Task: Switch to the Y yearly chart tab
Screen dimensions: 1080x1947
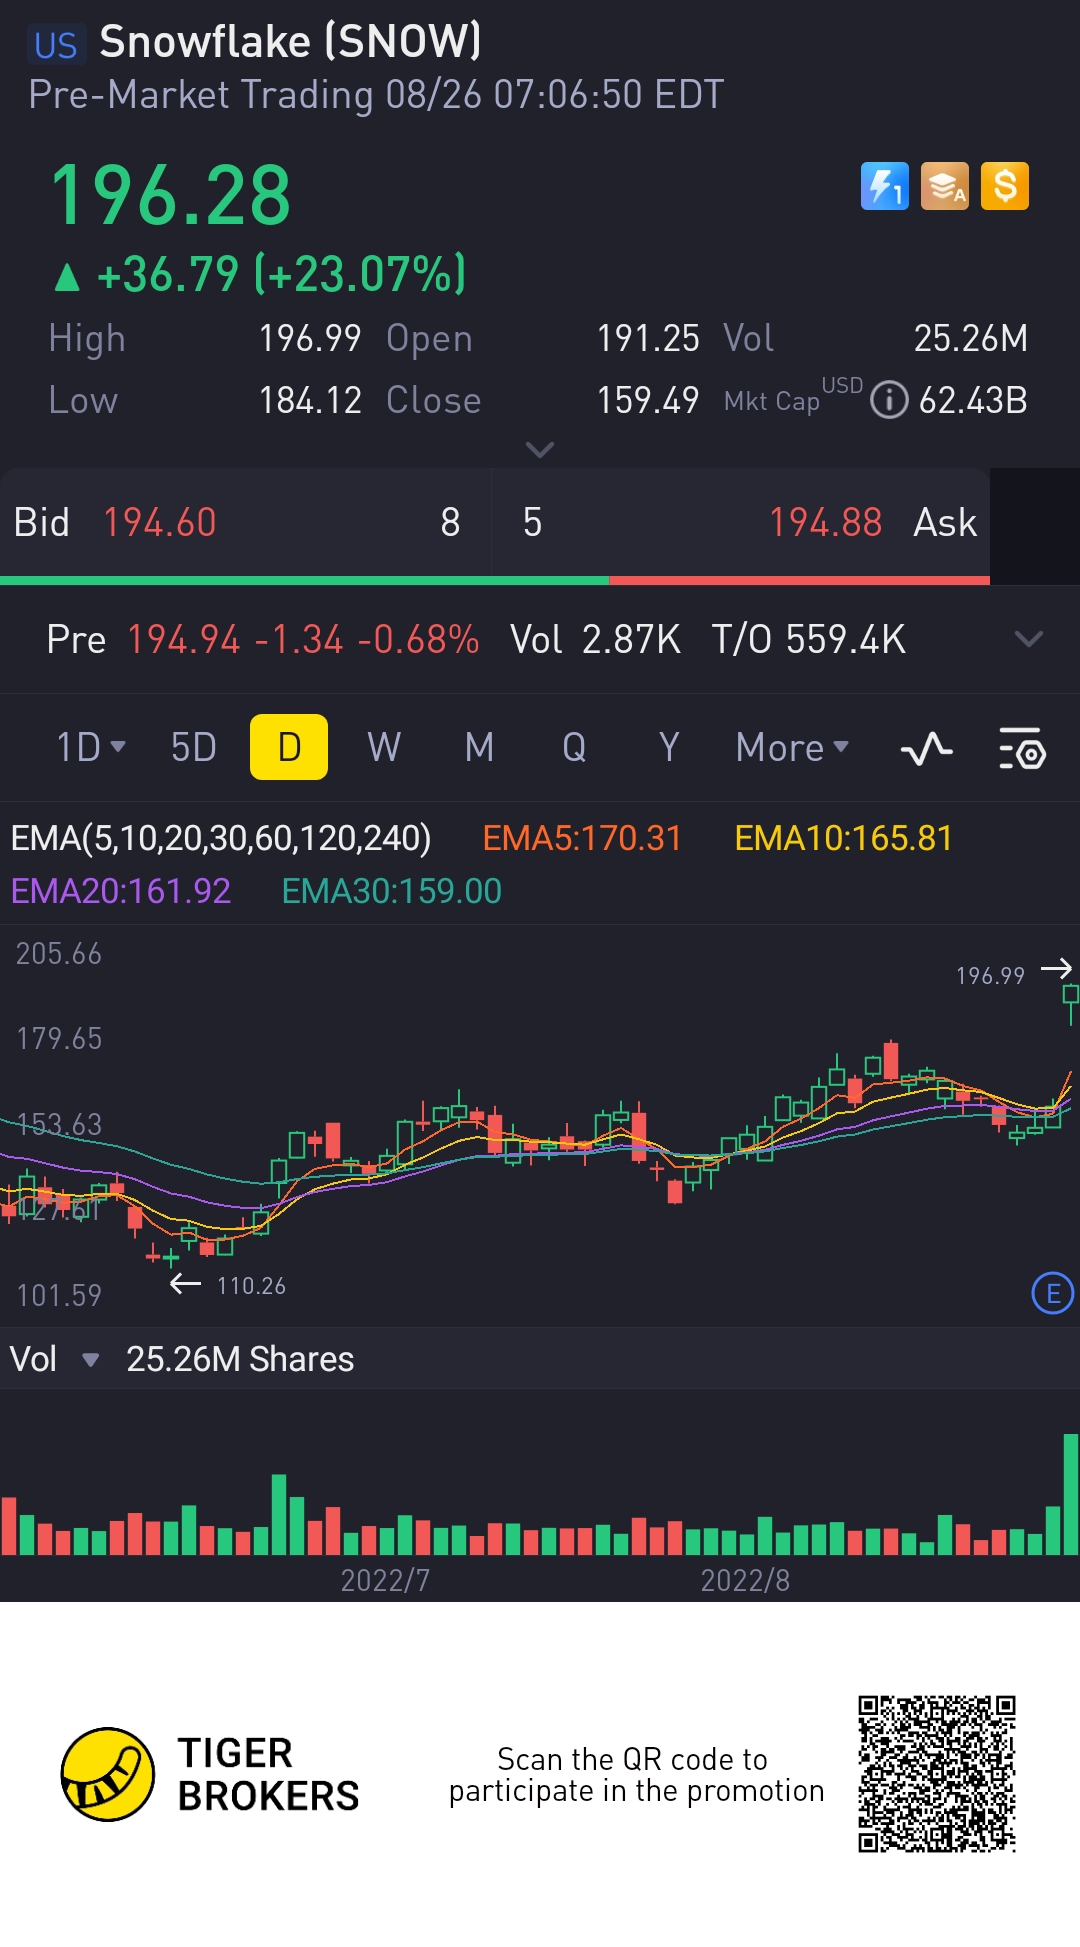Action: tap(669, 747)
